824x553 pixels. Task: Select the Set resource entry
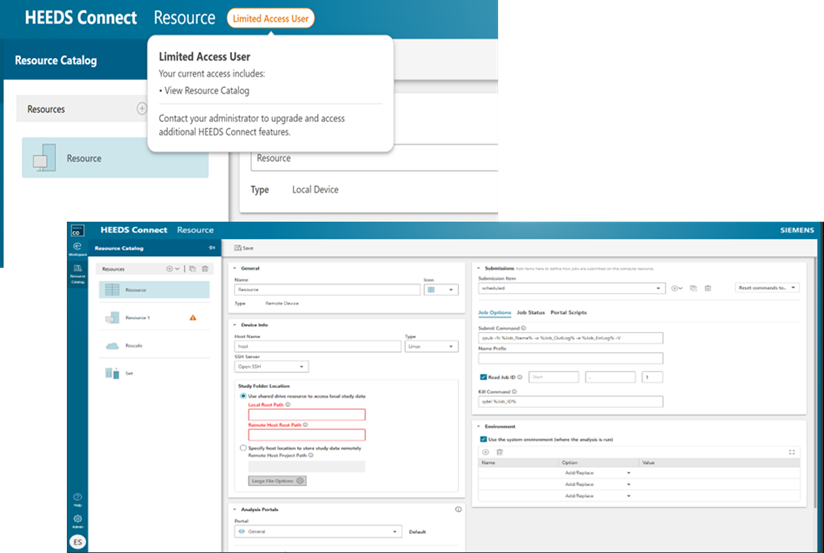pyautogui.click(x=154, y=373)
